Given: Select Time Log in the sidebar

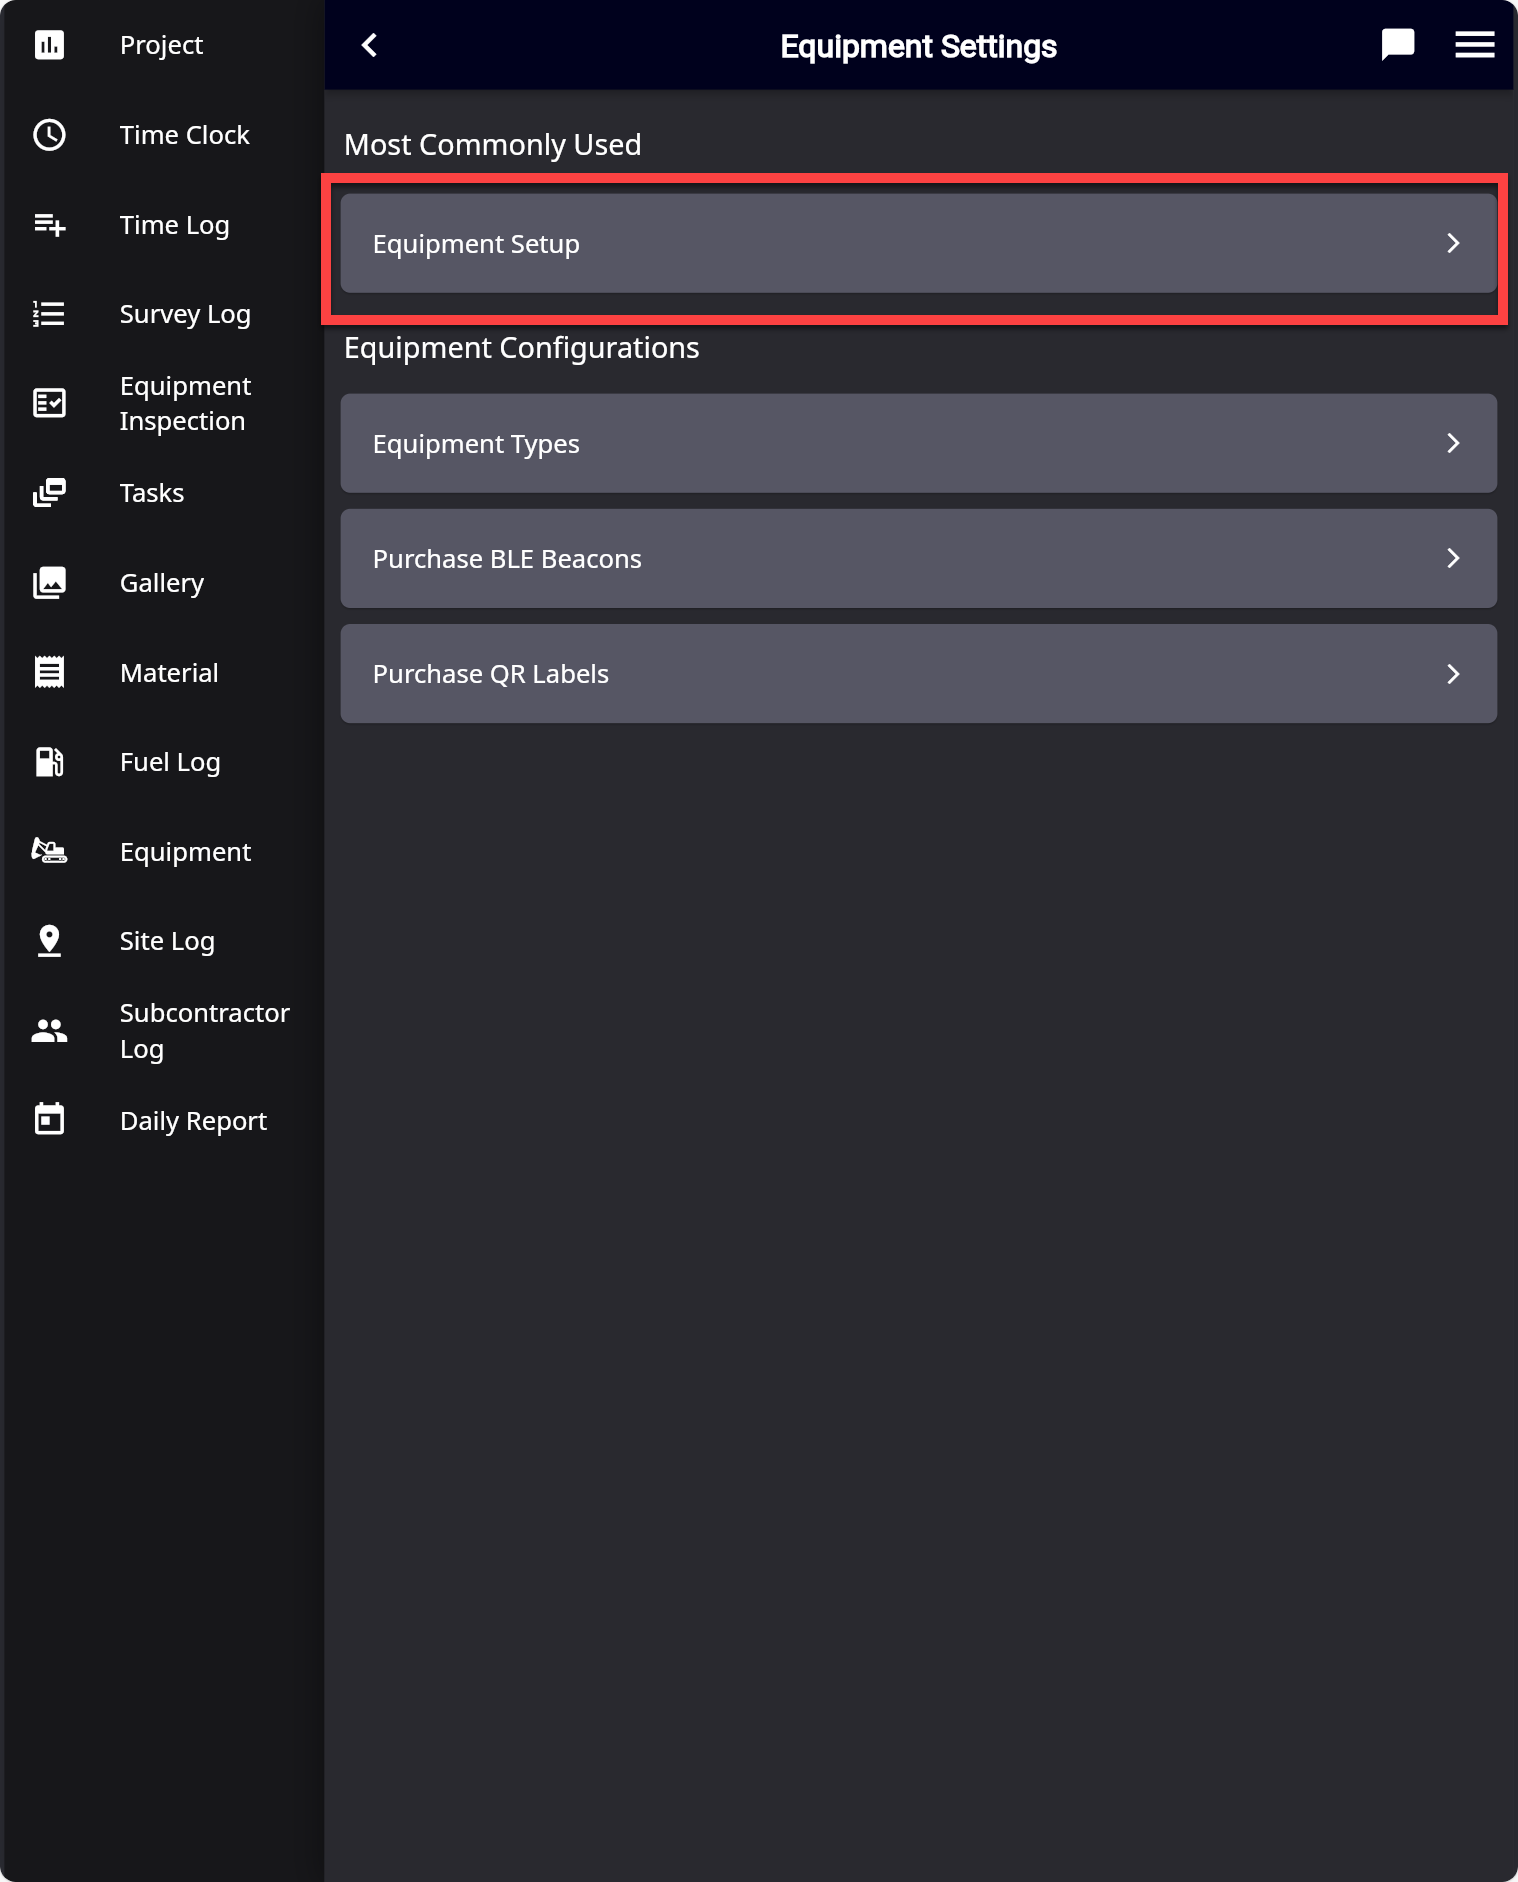Looking at the screenshot, I should 162,225.
